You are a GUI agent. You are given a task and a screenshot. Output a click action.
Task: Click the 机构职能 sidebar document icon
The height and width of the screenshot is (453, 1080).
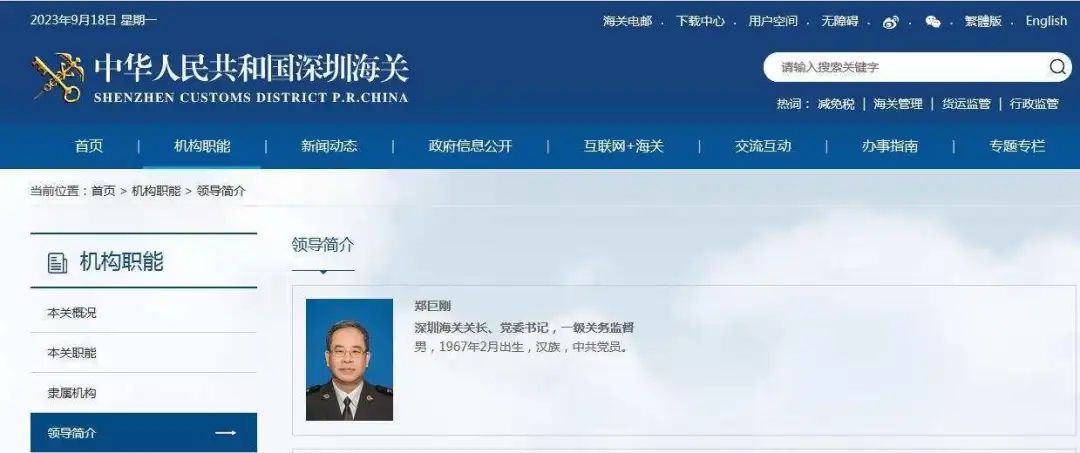click(57, 262)
